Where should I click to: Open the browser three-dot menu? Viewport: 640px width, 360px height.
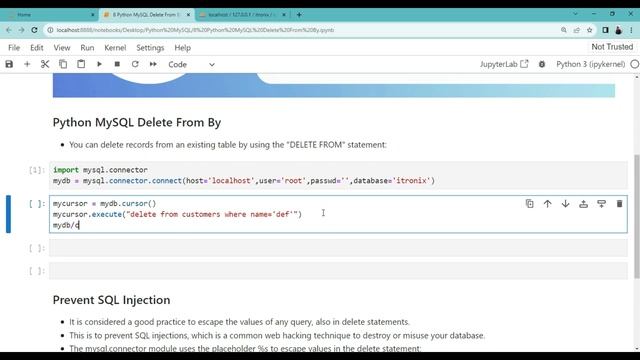pyautogui.click(x=631, y=30)
